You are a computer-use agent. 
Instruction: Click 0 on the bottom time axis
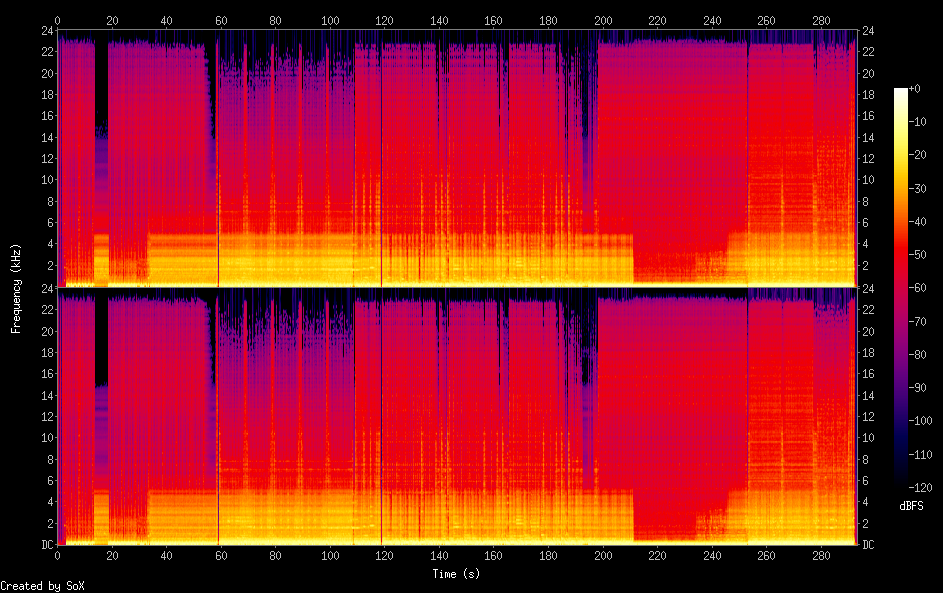coord(58,556)
